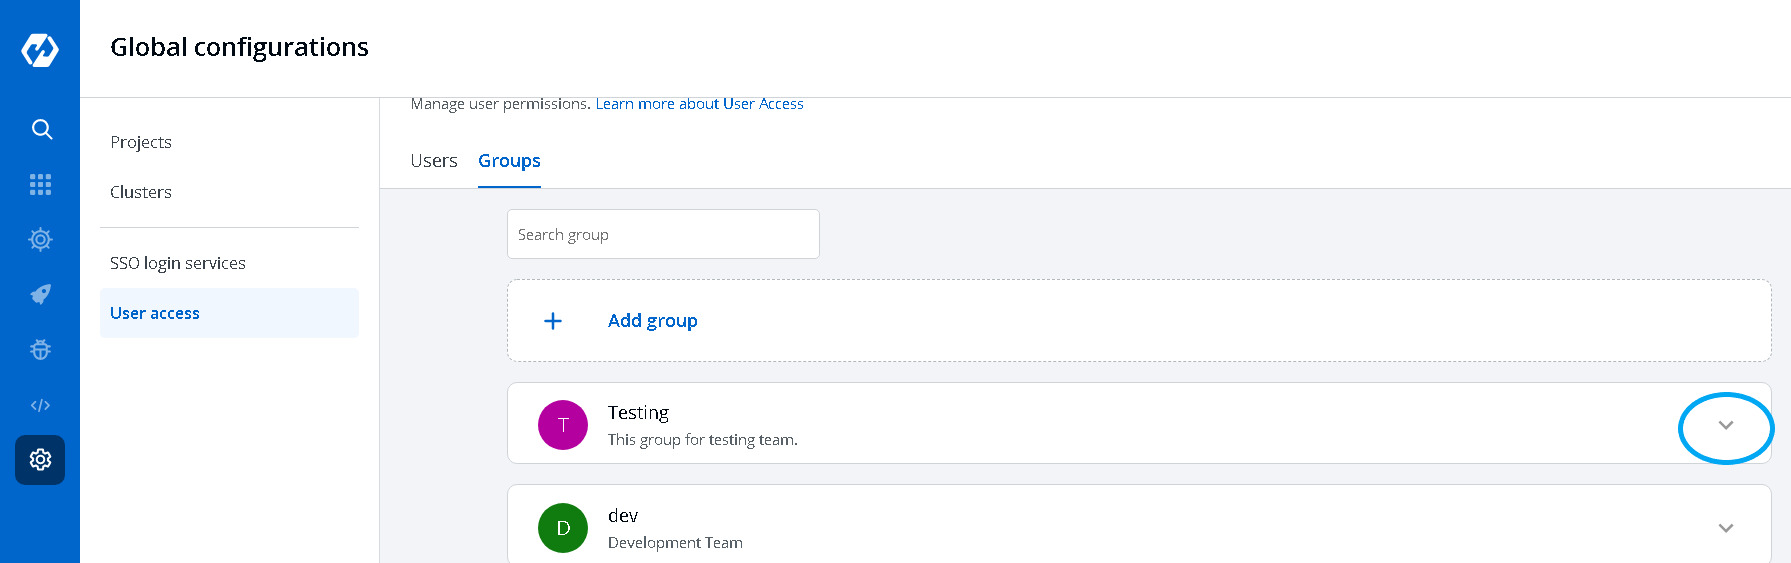1791x563 pixels.
Task: Expand the Testing group chevron
Action: coord(1725,426)
